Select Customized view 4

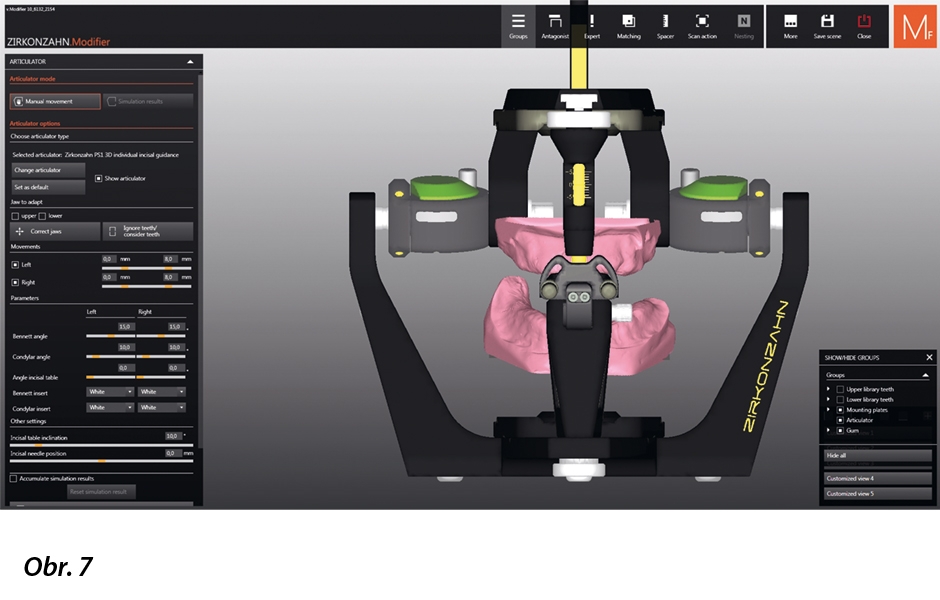coord(876,478)
